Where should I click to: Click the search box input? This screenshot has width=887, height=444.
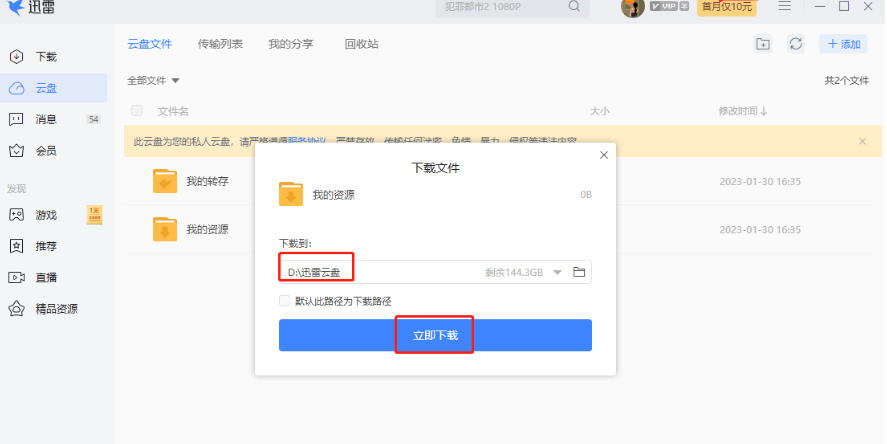point(503,7)
